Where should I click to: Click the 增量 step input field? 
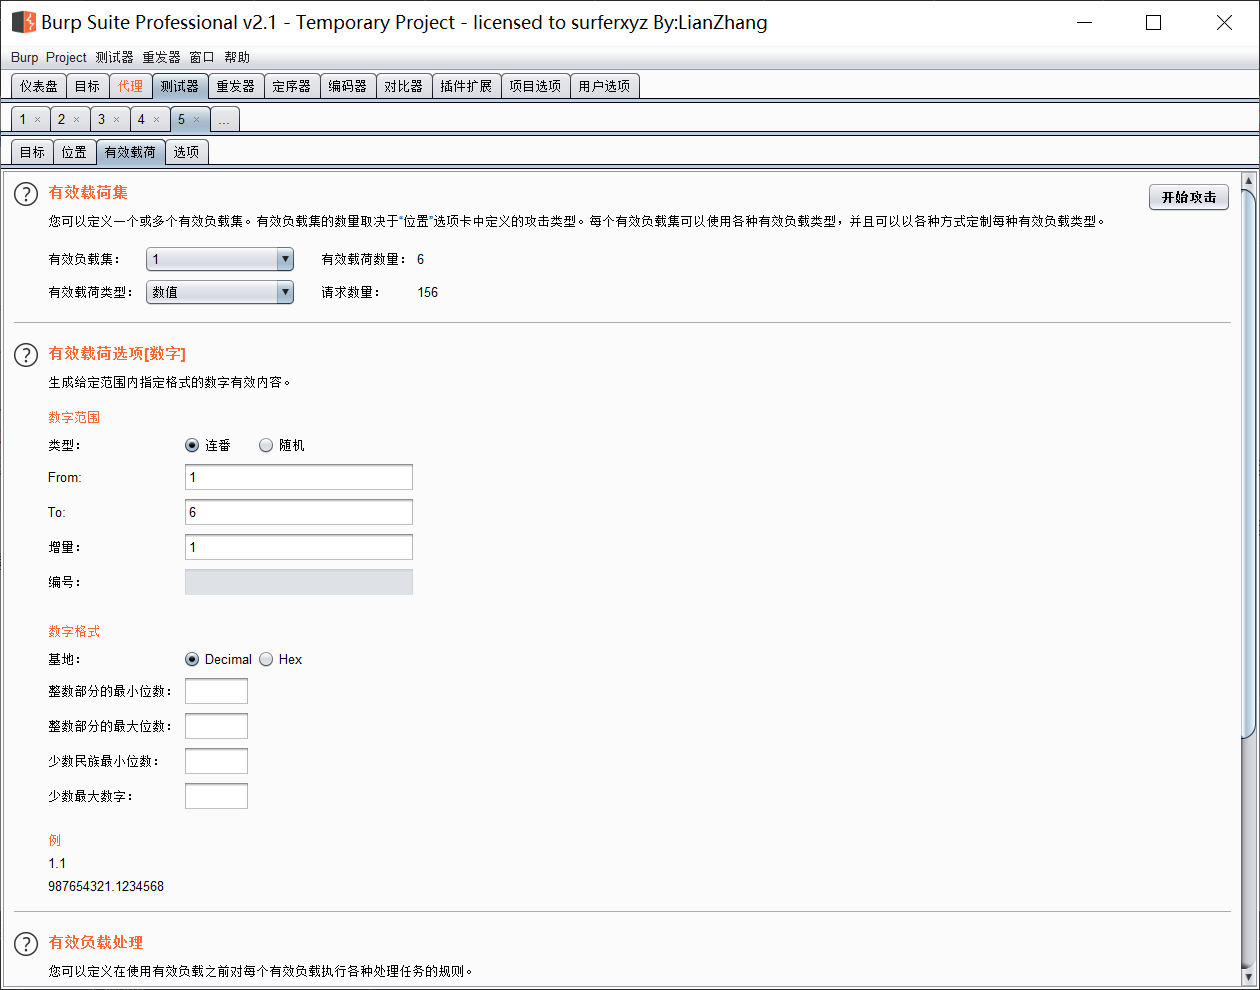(x=299, y=547)
